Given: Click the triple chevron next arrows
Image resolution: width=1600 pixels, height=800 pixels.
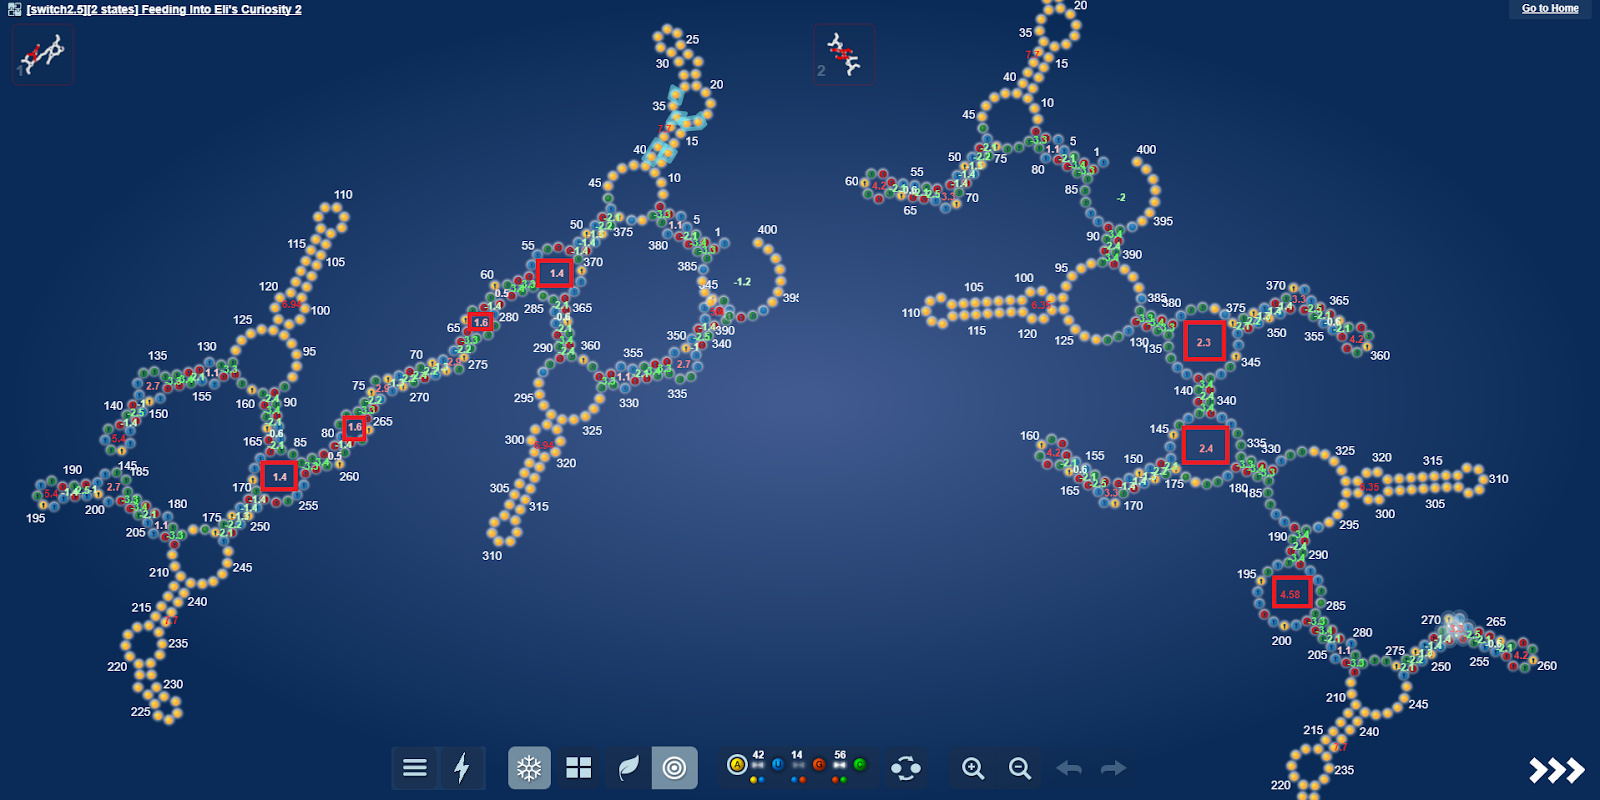Looking at the screenshot, I should tap(1556, 769).
